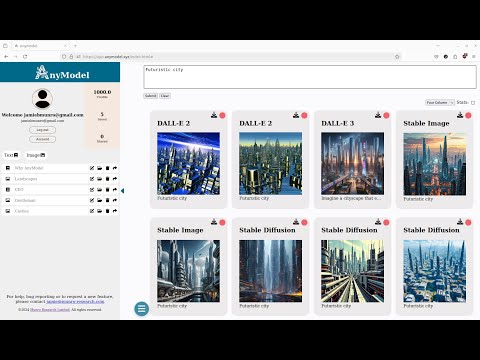Image resolution: width=480 pixels, height=360 pixels.
Task: Edit the Why AnyModel saved item
Action: tap(92, 168)
